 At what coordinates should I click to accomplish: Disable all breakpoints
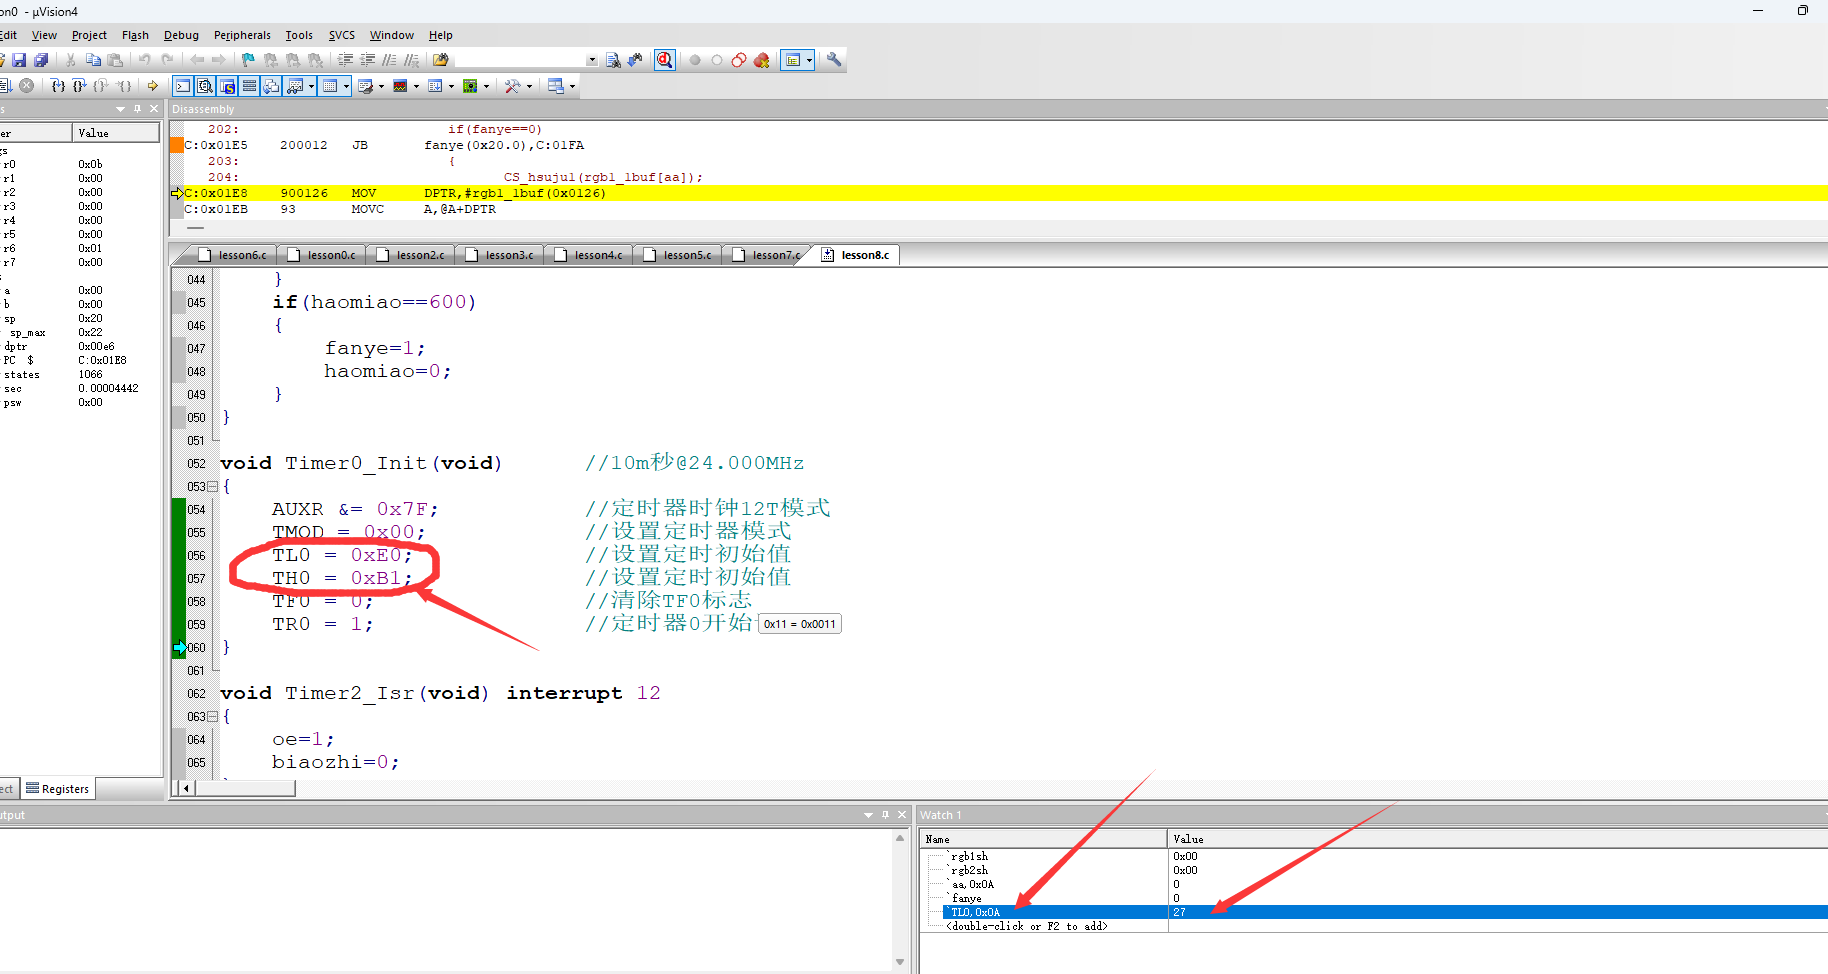coord(739,60)
